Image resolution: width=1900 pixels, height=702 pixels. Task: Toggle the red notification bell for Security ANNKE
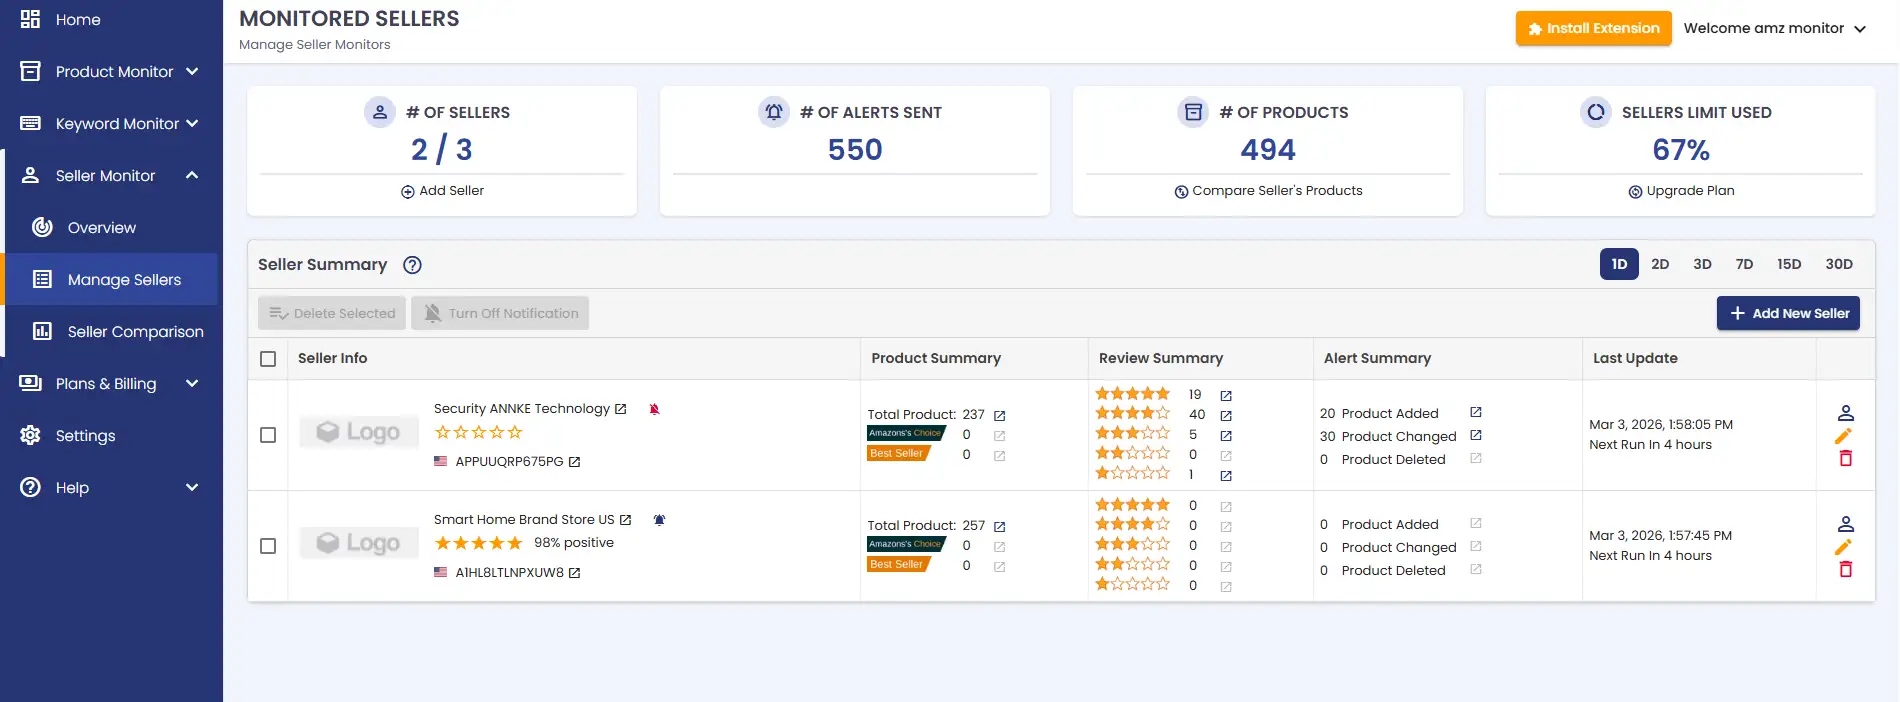point(655,409)
